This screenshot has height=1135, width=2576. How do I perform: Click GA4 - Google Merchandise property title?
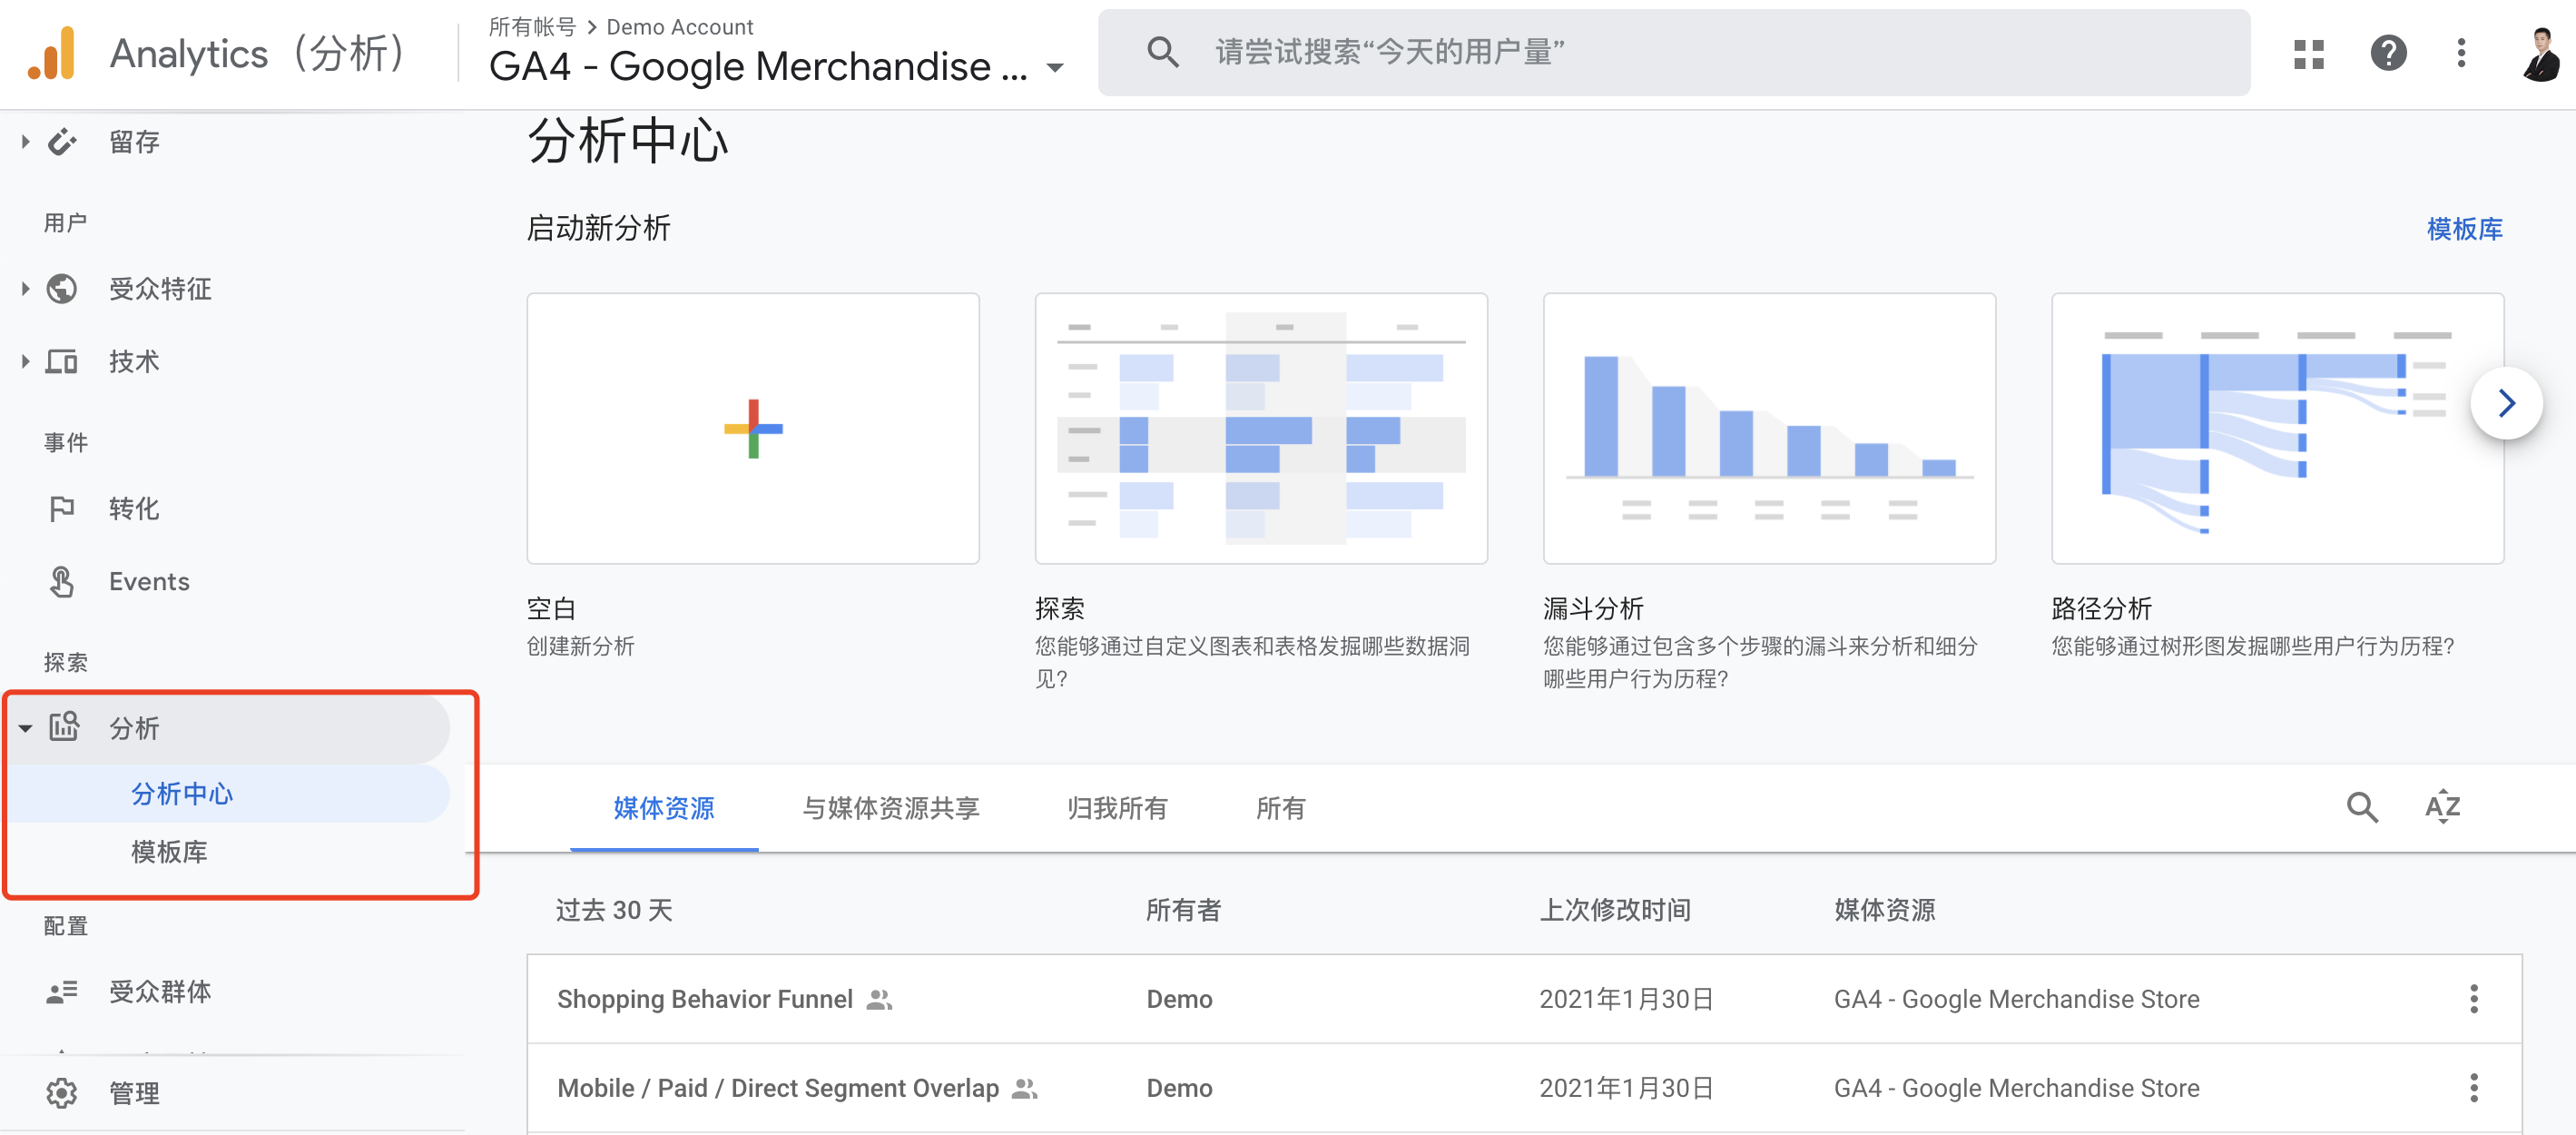click(x=758, y=66)
